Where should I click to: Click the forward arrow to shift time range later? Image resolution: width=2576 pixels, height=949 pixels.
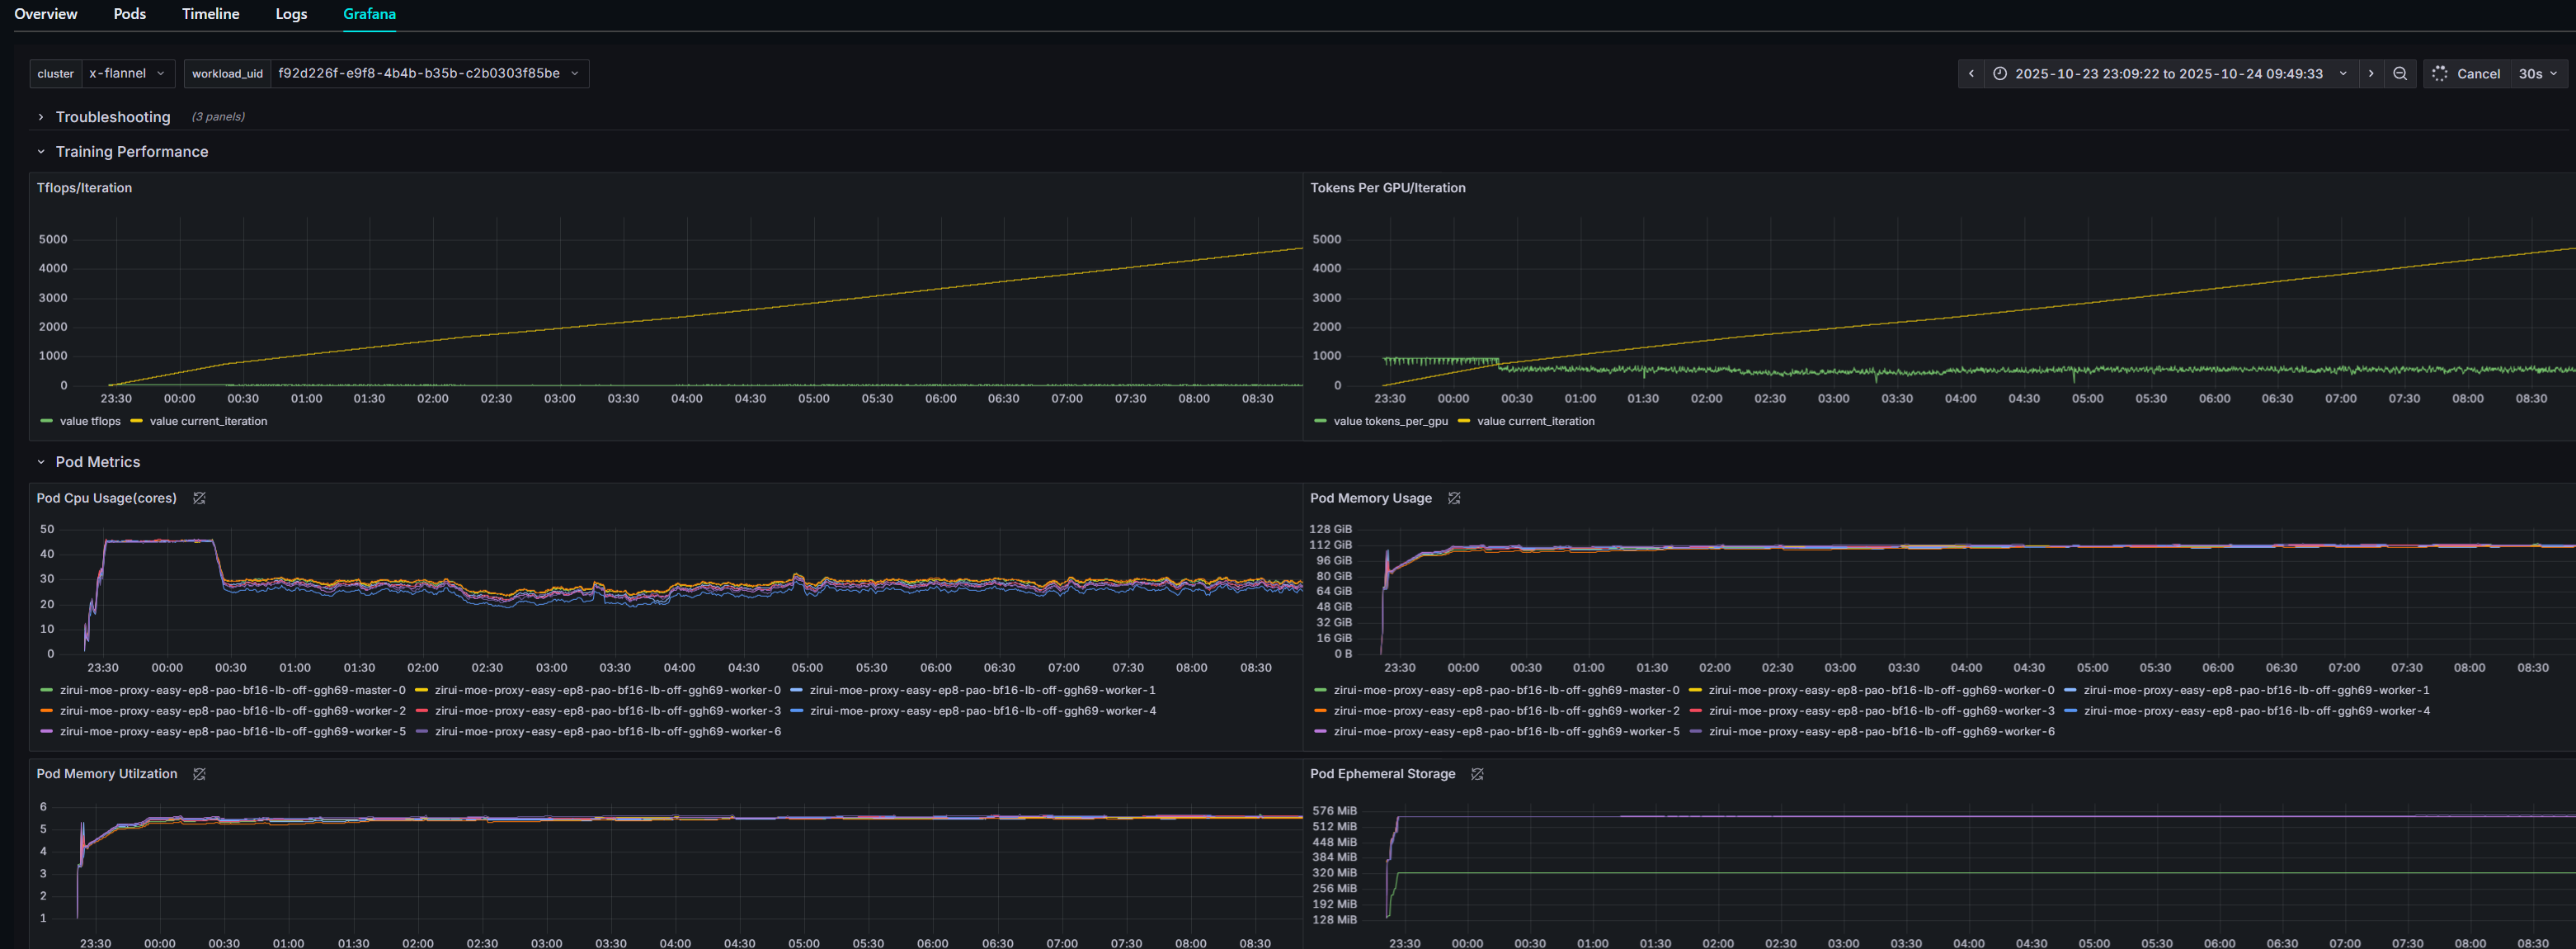tap(2371, 73)
